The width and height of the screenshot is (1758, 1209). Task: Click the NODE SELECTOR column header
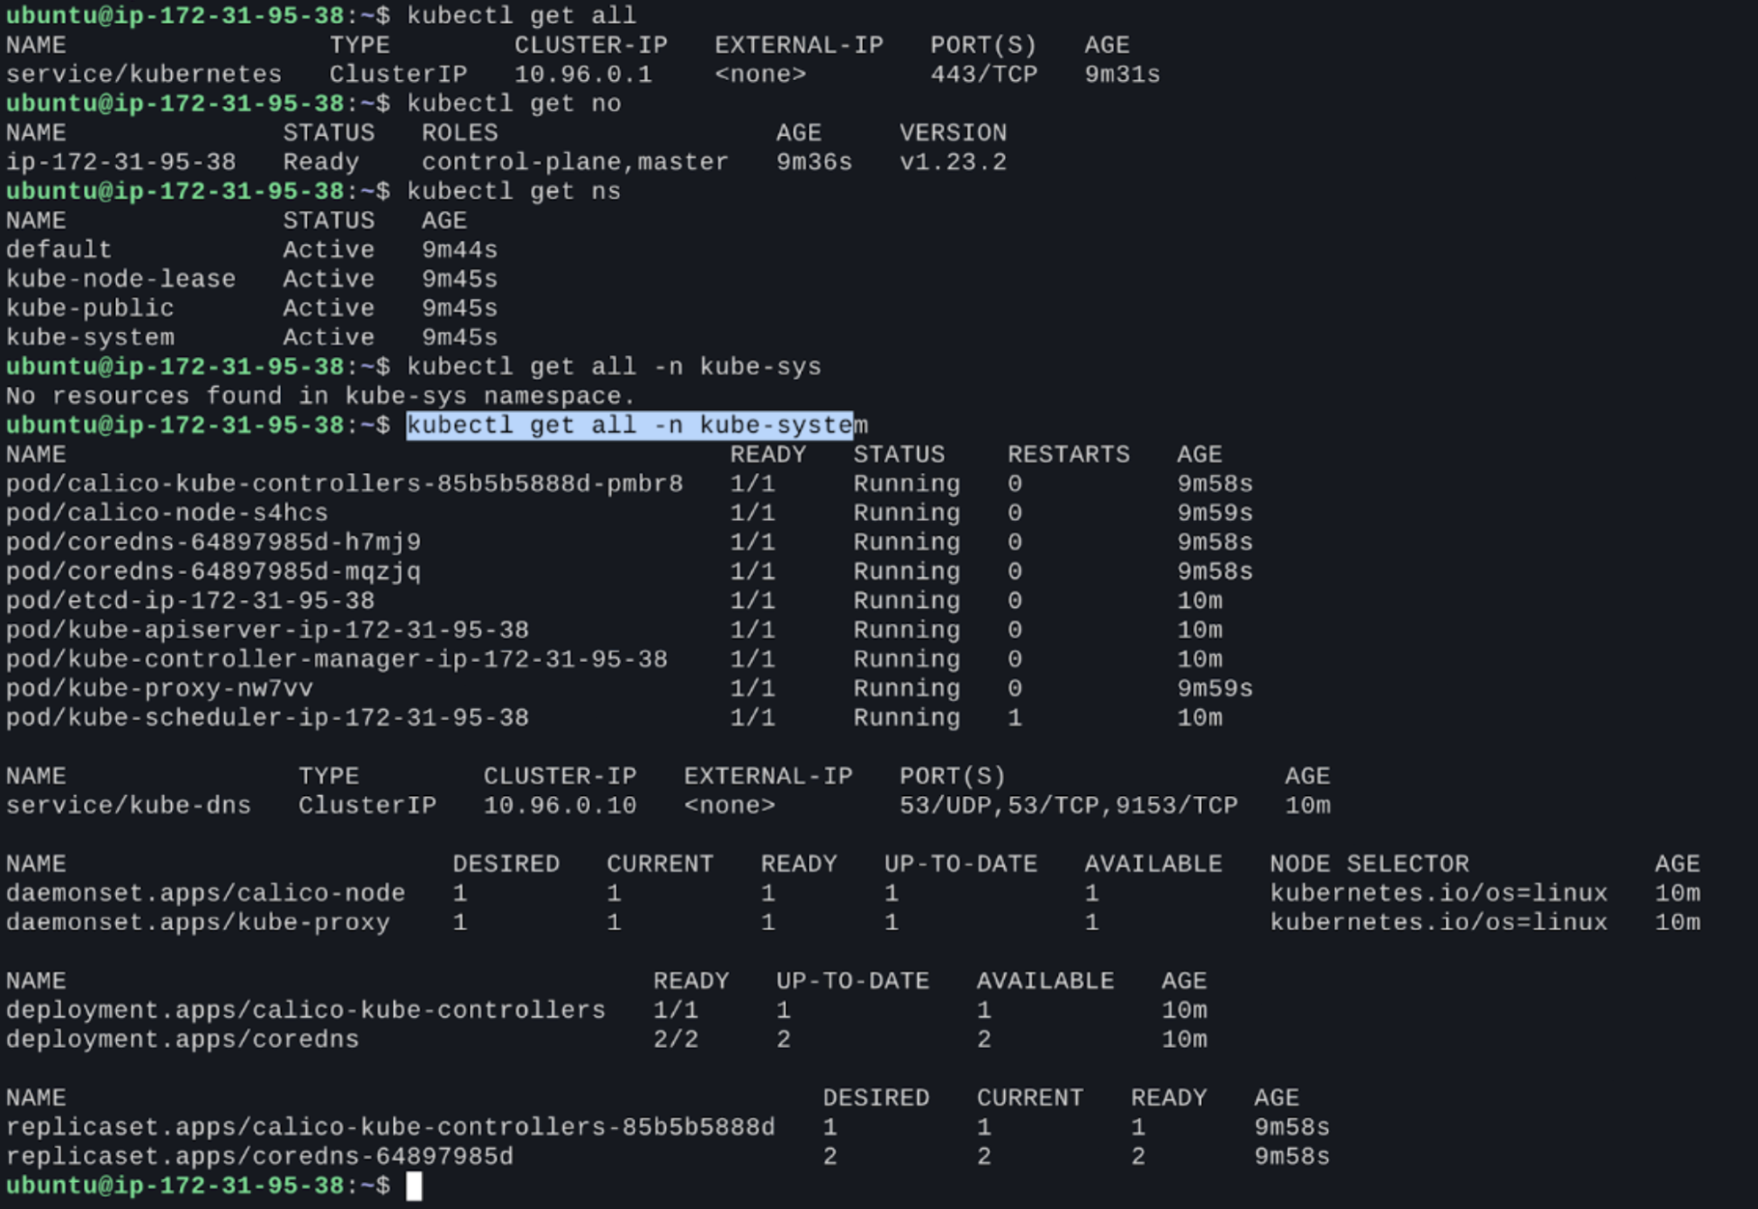coord(1369,864)
